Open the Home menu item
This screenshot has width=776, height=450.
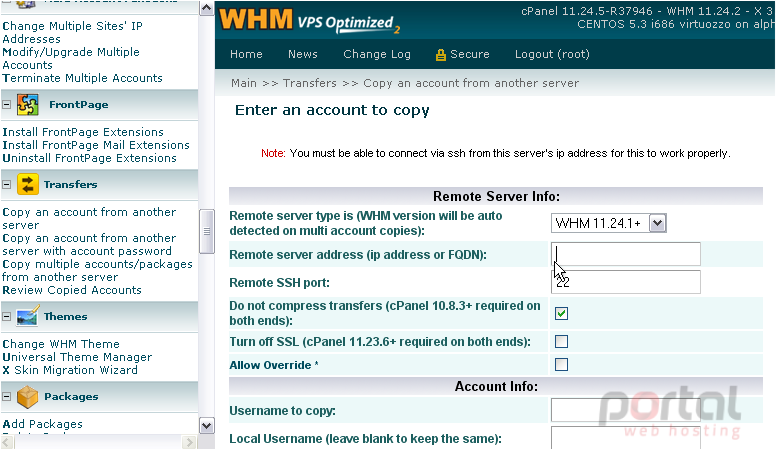(246, 54)
